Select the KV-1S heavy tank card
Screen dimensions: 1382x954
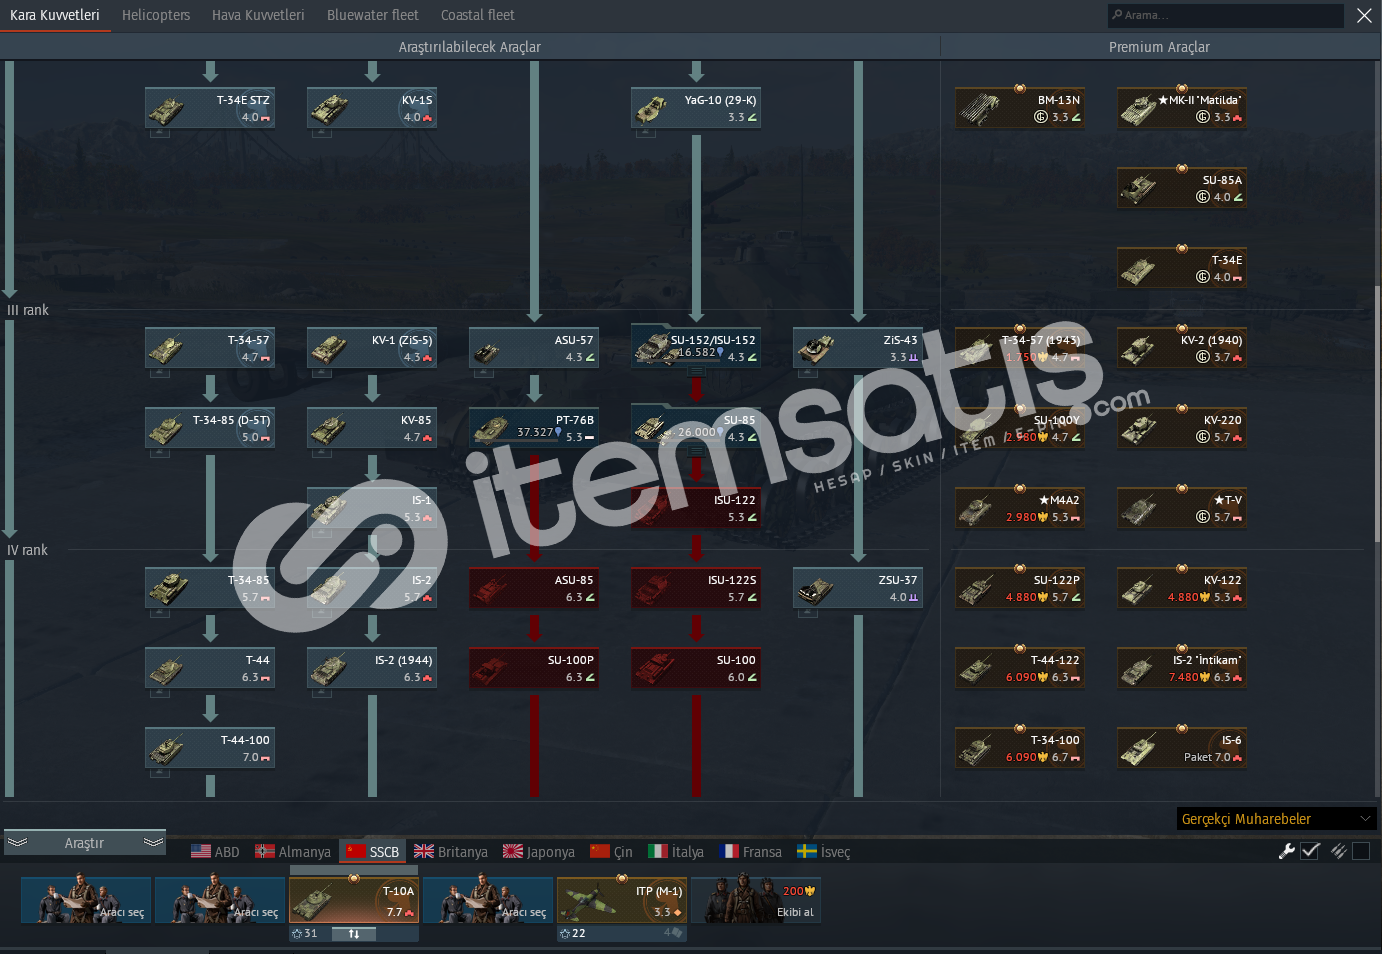pos(372,108)
